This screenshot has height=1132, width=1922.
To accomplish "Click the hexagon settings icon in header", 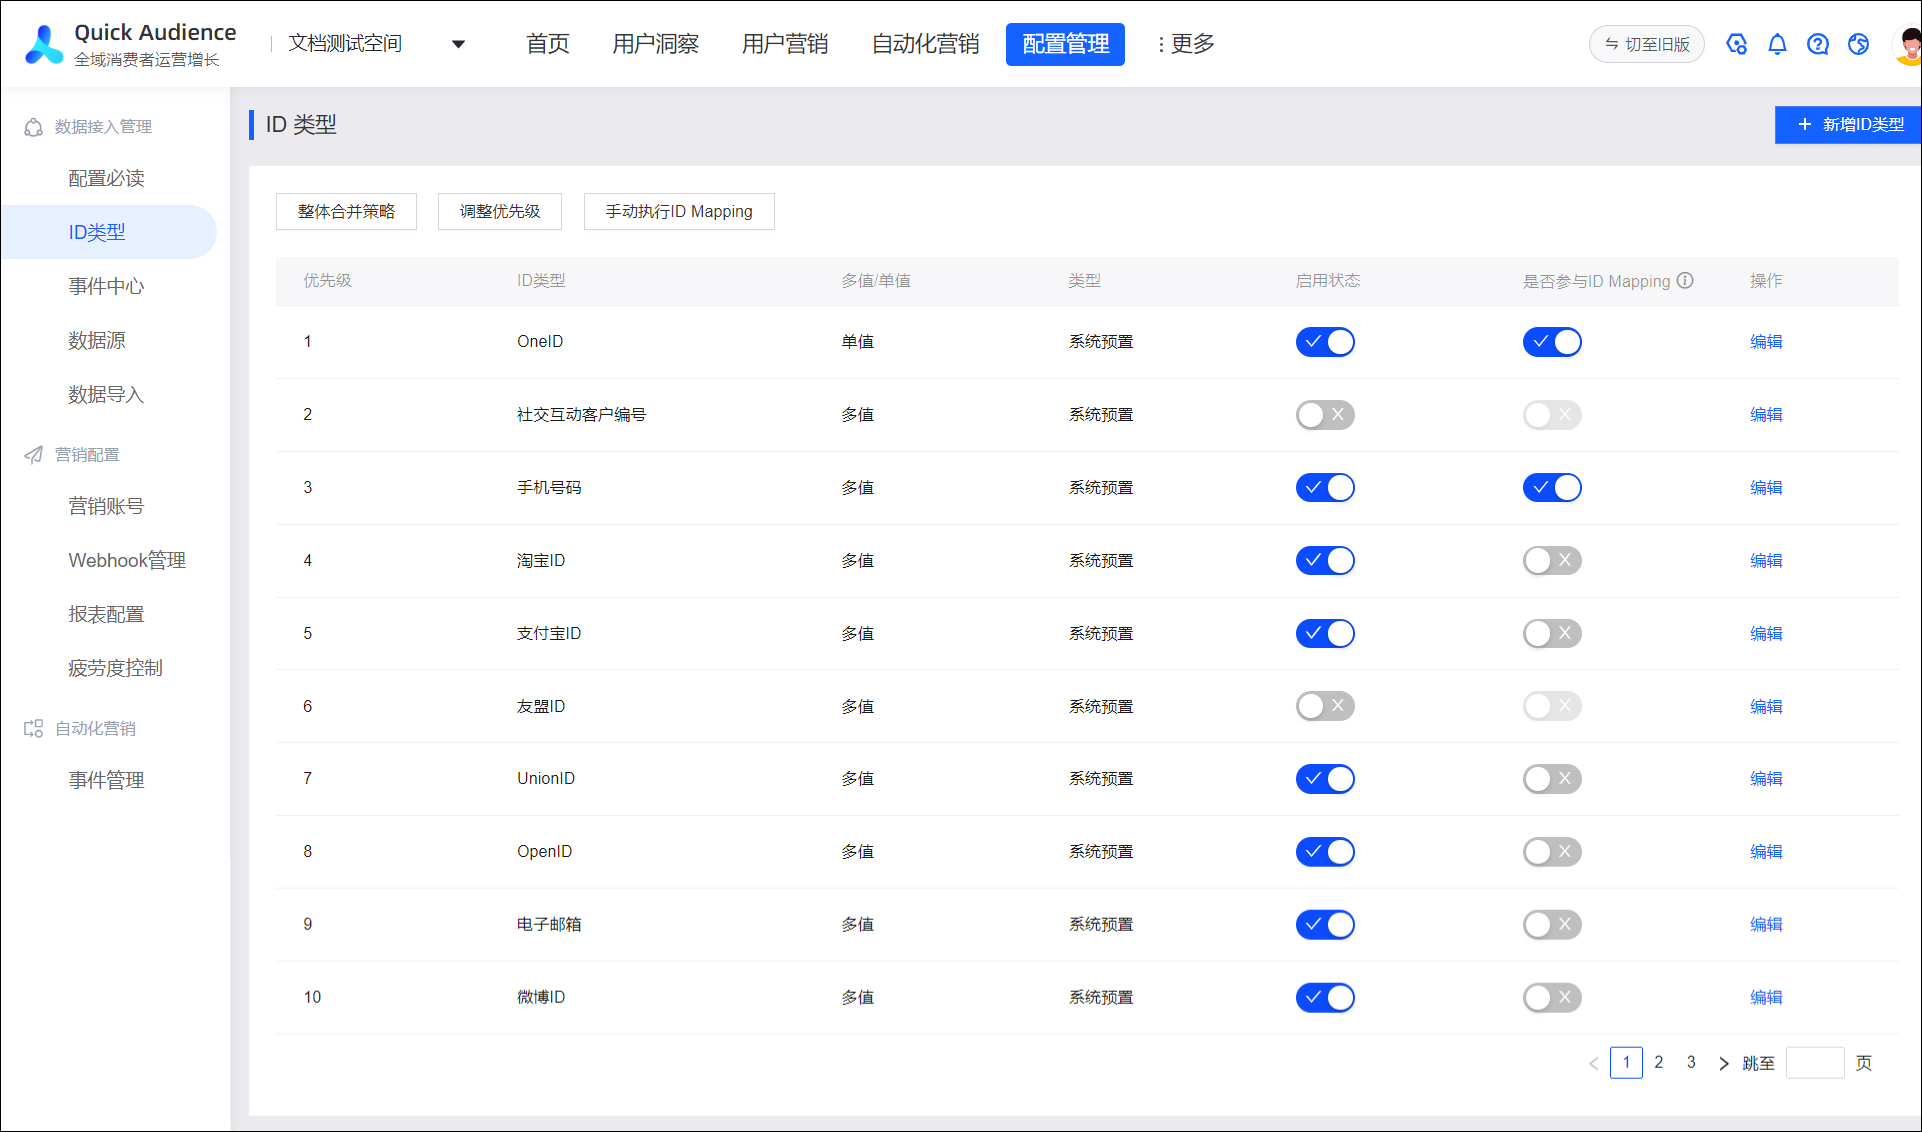I will coord(1736,44).
